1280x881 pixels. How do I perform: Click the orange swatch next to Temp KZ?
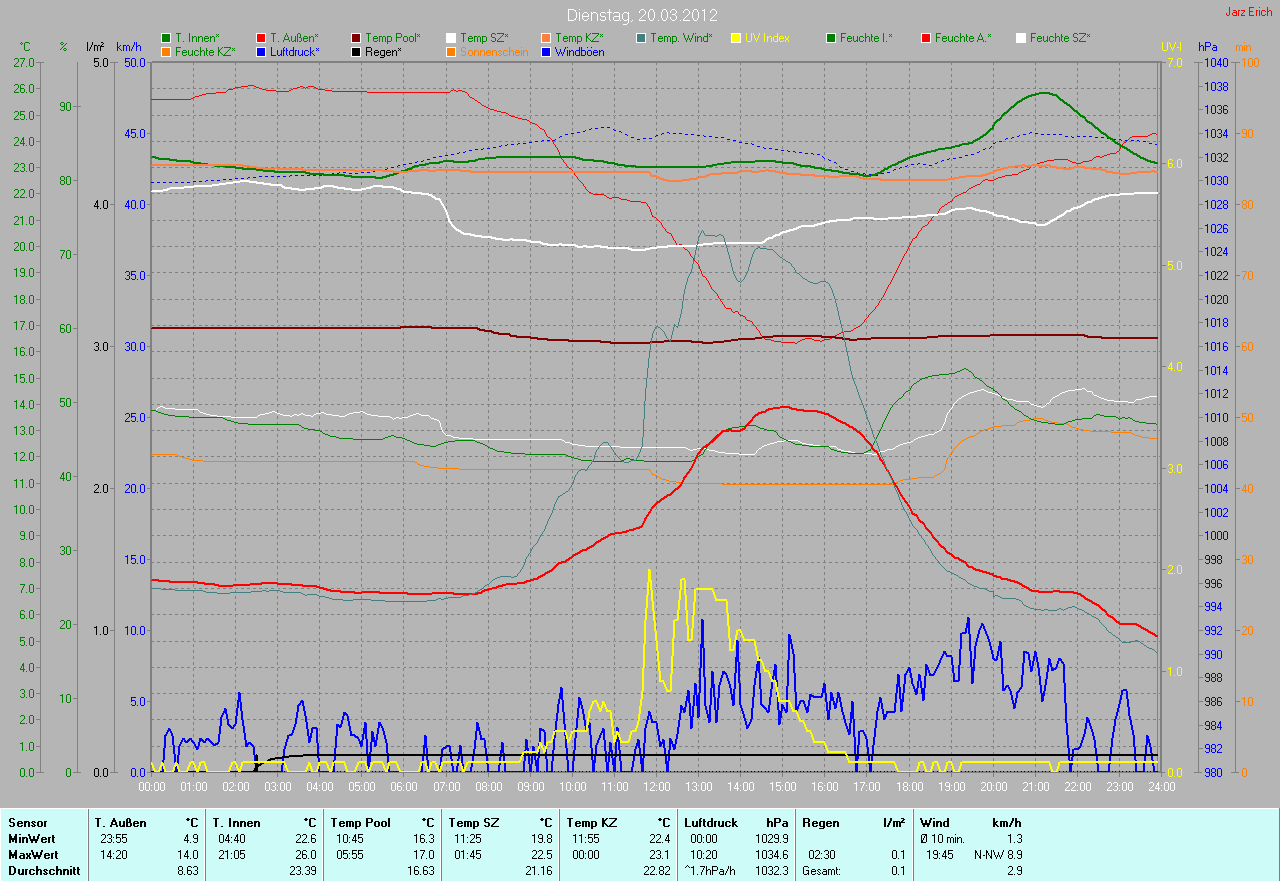[x=546, y=38]
